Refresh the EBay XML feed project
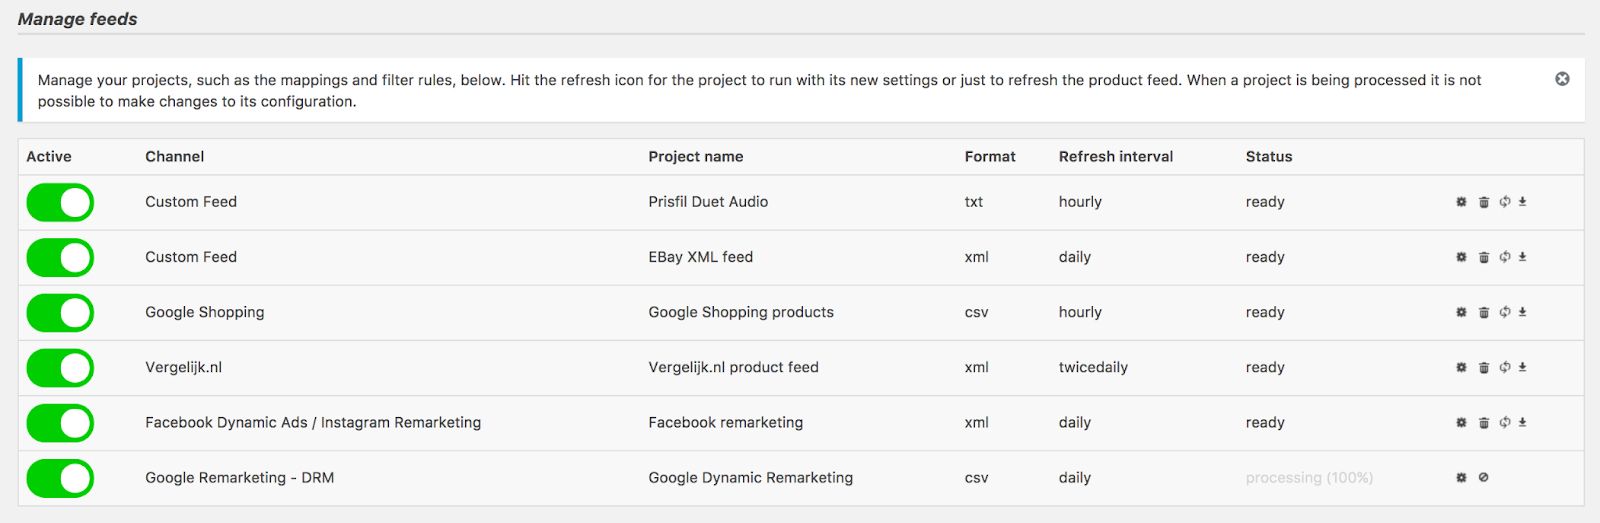1600x523 pixels. (x=1505, y=257)
